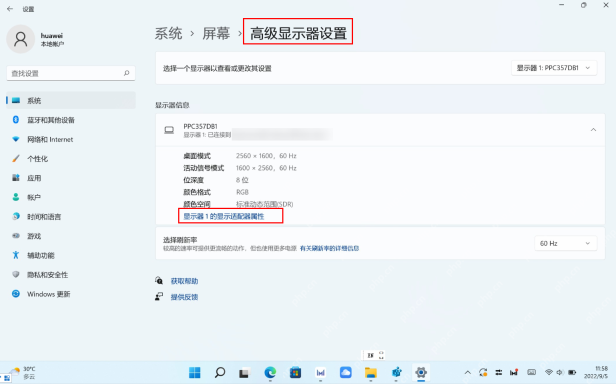Click the monitor icon beside PPC357DB1

coord(169,130)
